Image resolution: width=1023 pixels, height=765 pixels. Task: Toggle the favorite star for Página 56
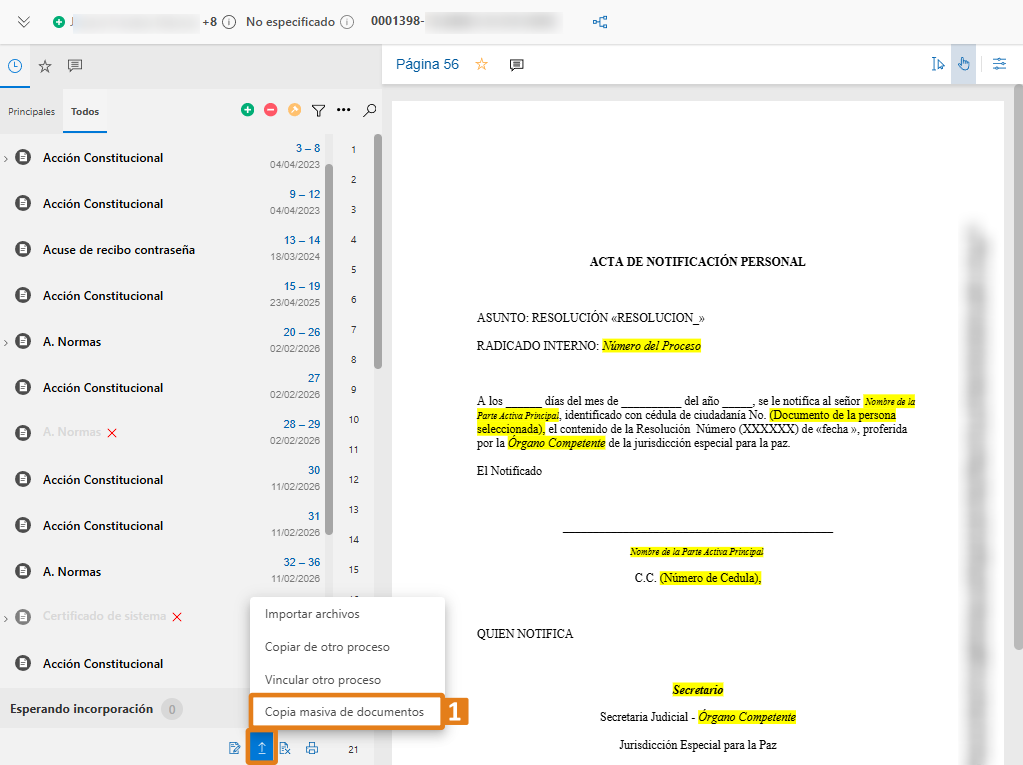point(481,63)
